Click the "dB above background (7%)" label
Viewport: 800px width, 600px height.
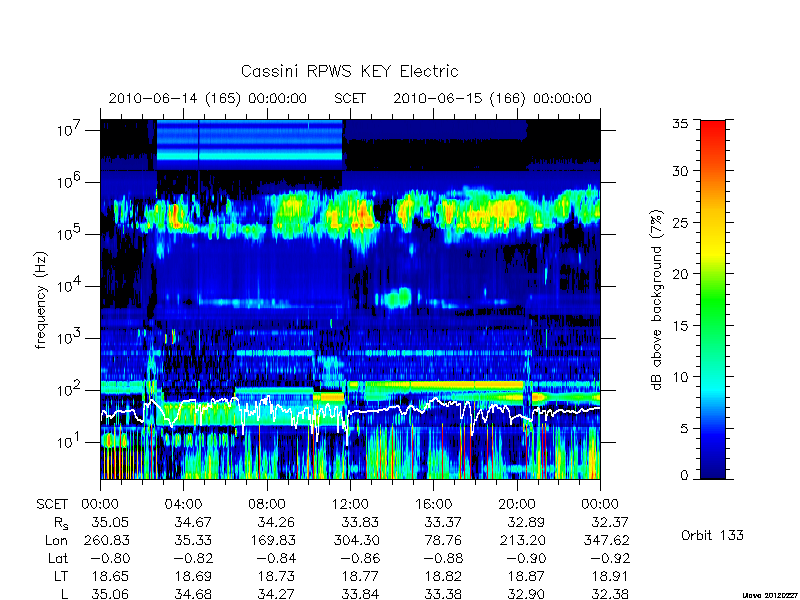(x=657, y=300)
